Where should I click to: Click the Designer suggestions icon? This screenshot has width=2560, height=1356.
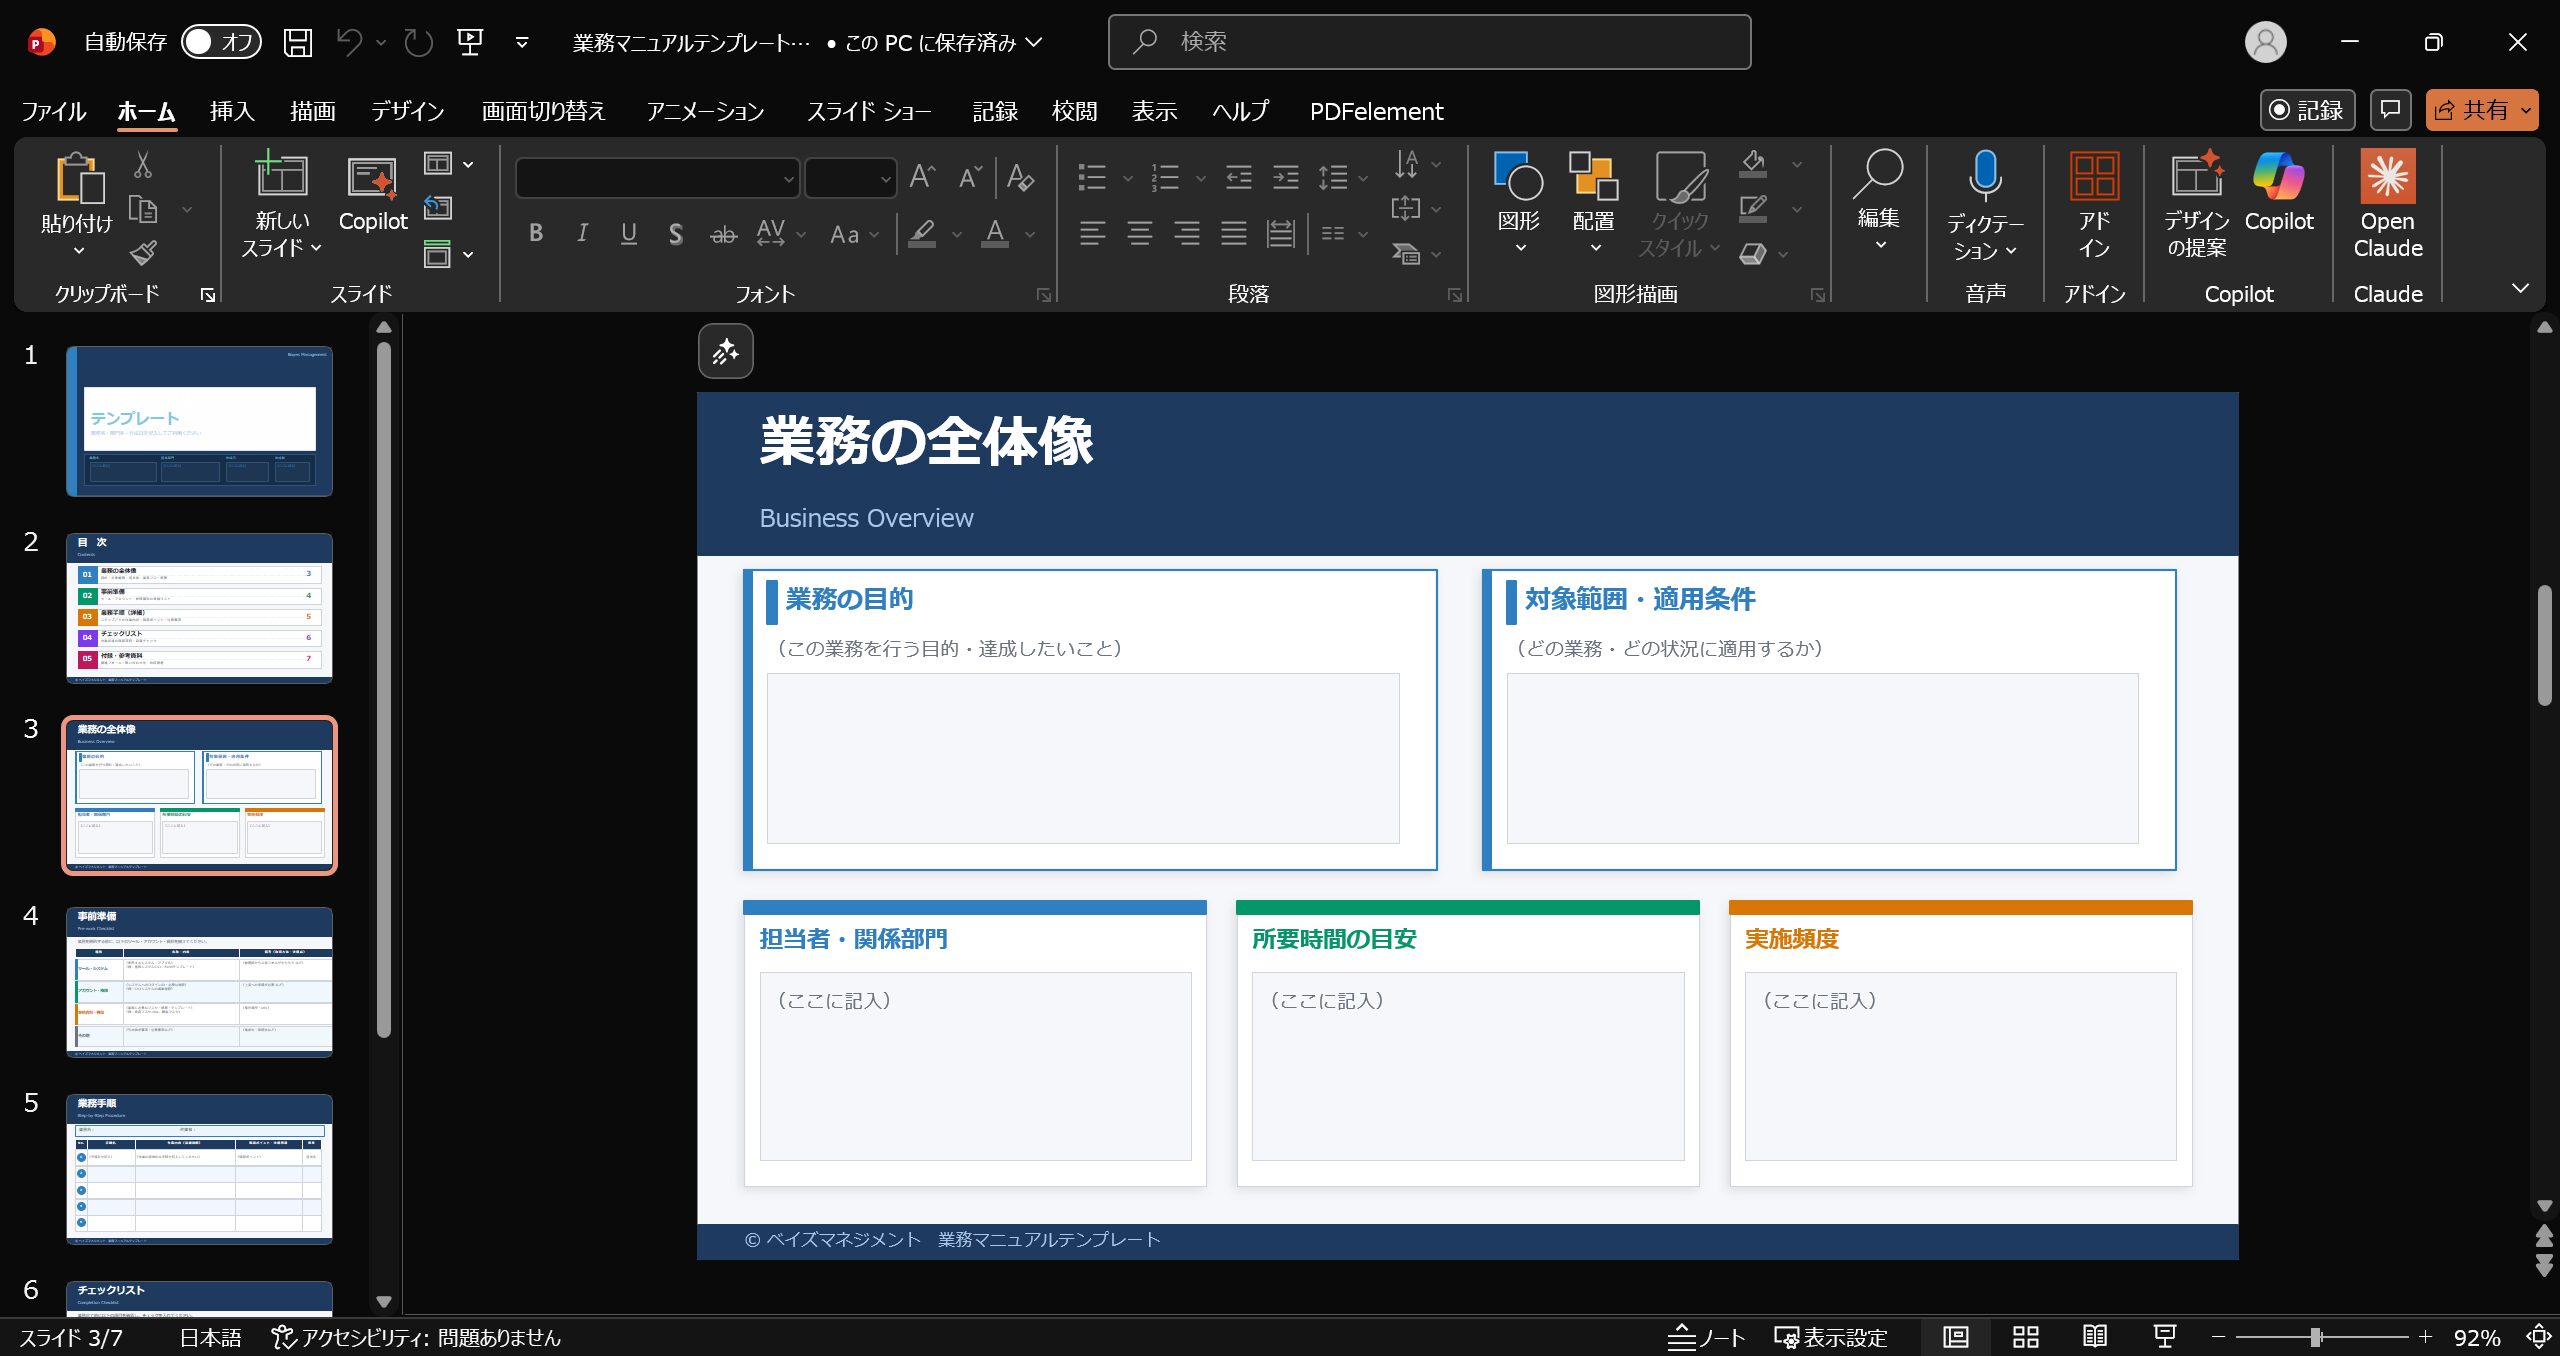pyautogui.click(x=2196, y=176)
